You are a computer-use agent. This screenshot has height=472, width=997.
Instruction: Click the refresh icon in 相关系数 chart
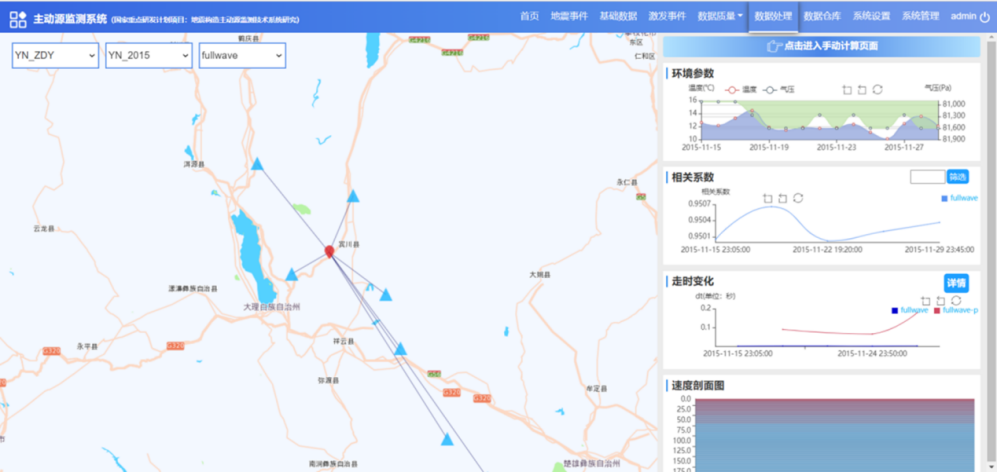(798, 198)
